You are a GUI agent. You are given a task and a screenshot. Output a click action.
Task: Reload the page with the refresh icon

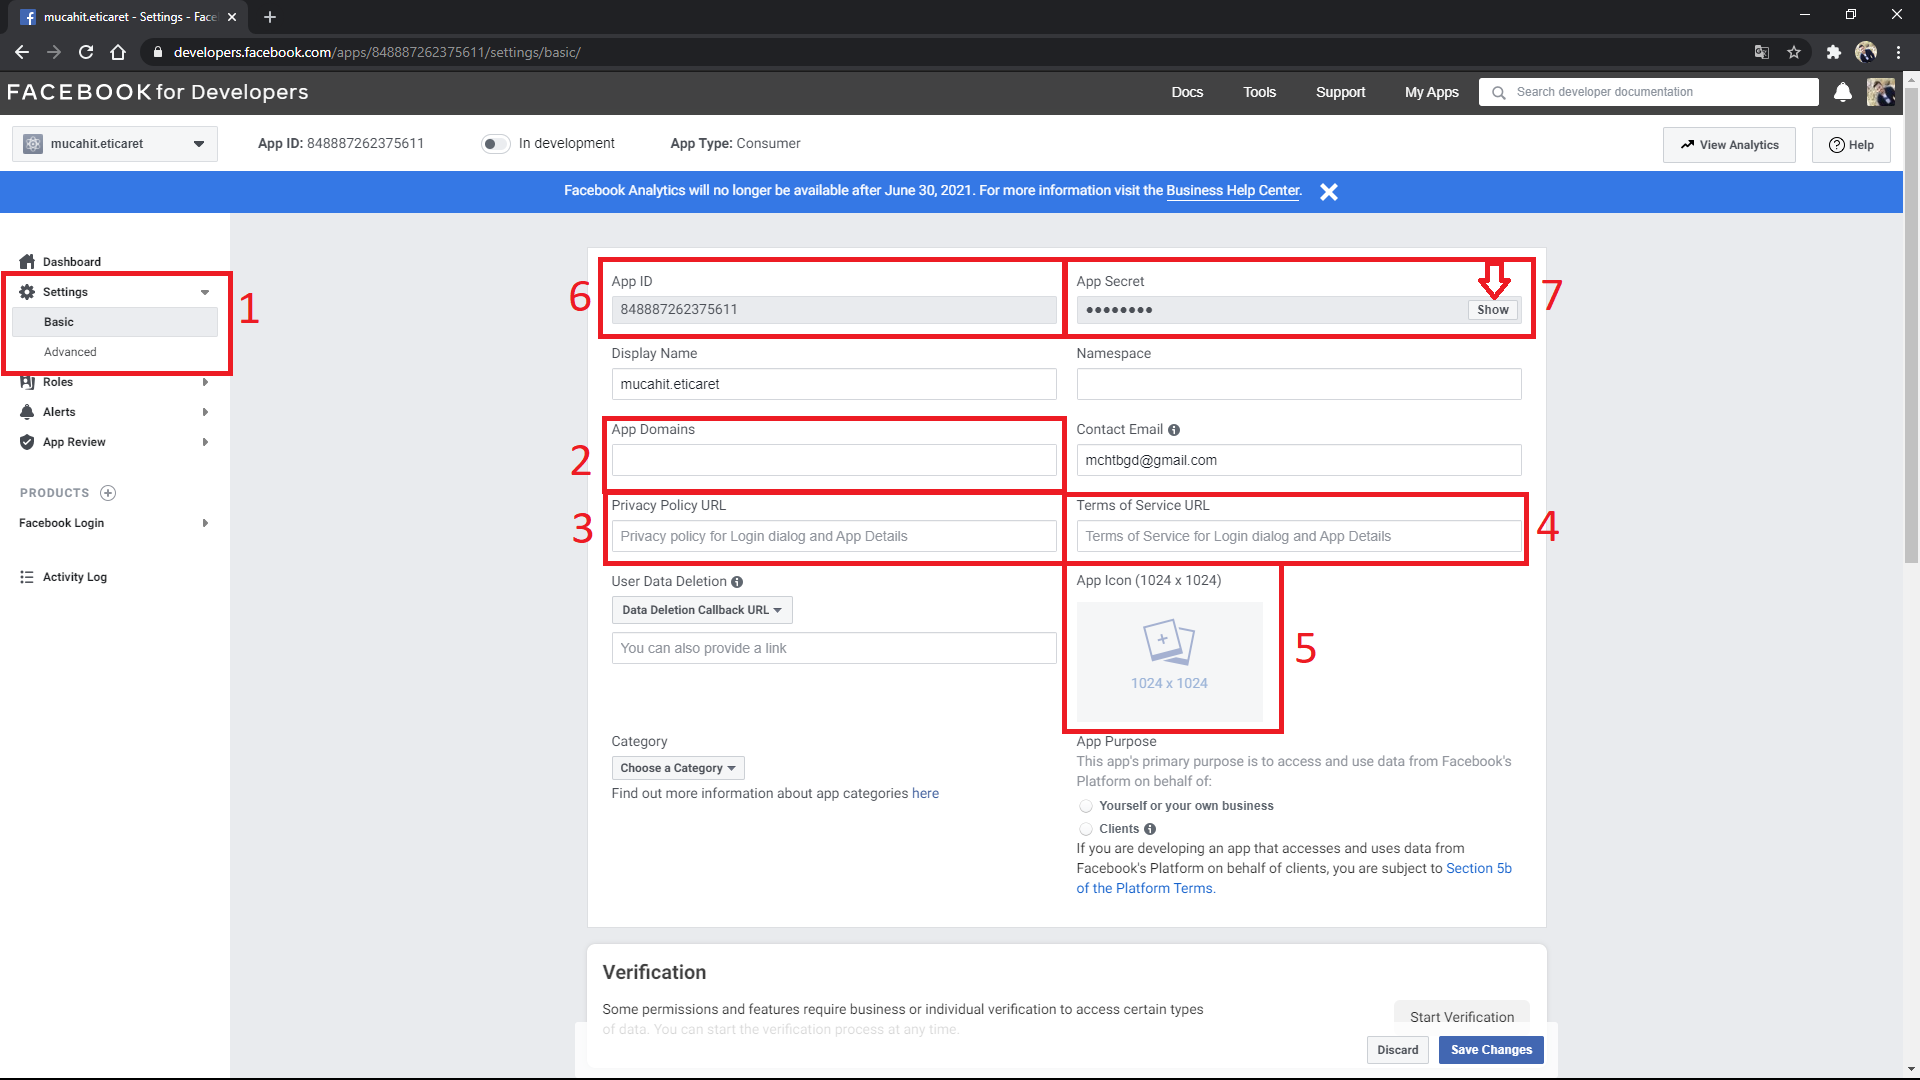(x=86, y=52)
